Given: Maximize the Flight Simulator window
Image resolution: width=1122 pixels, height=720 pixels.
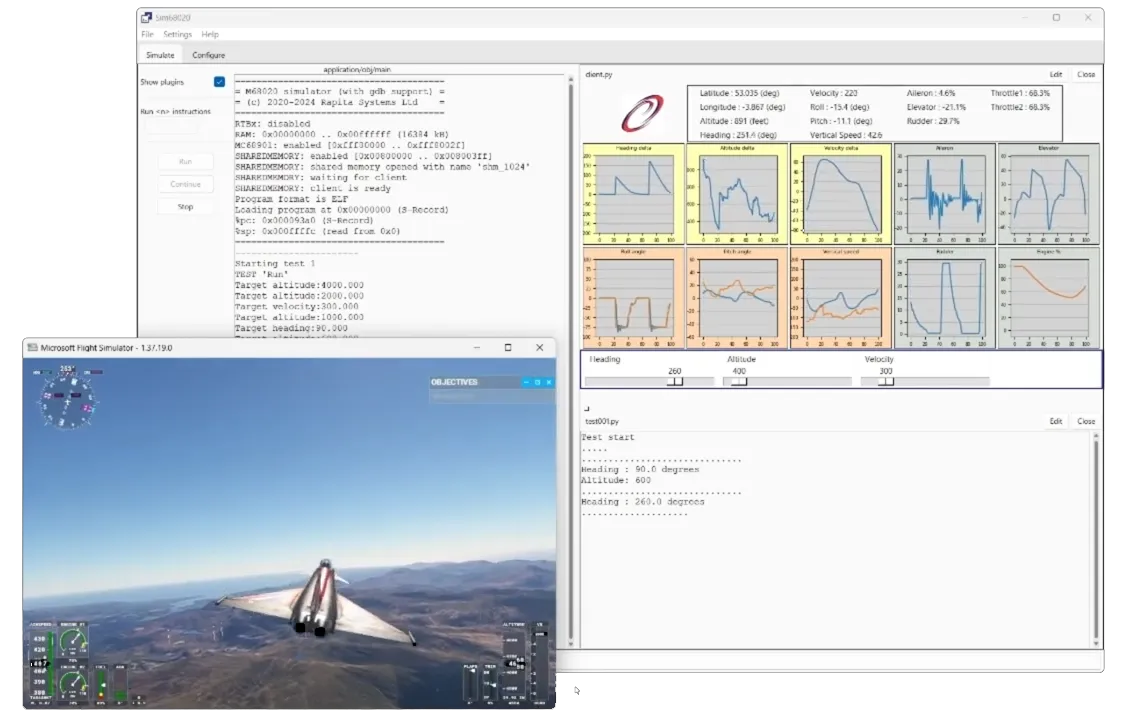Looking at the screenshot, I should click(x=508, y=347).
